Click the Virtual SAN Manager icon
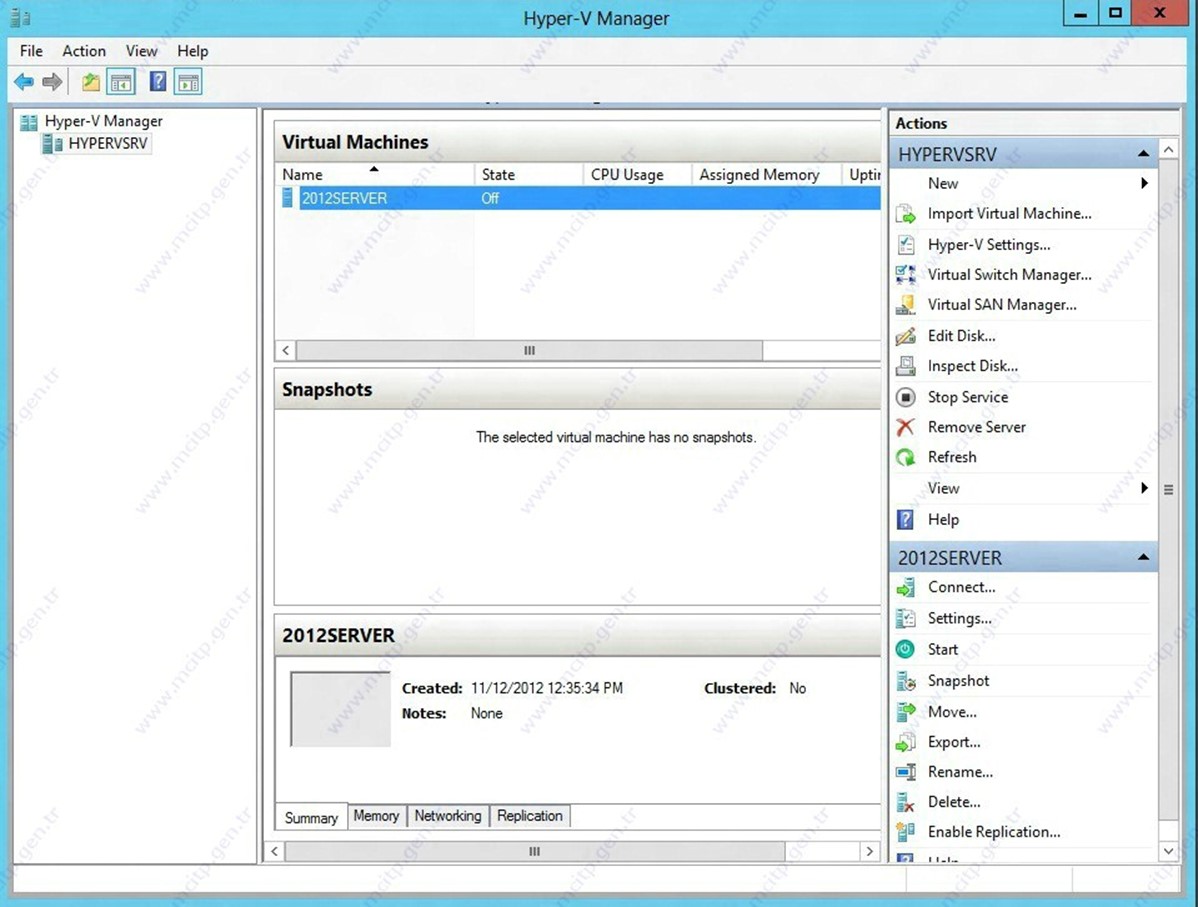This screenshot has height=907, width=1198. click(x=905, y=305)
